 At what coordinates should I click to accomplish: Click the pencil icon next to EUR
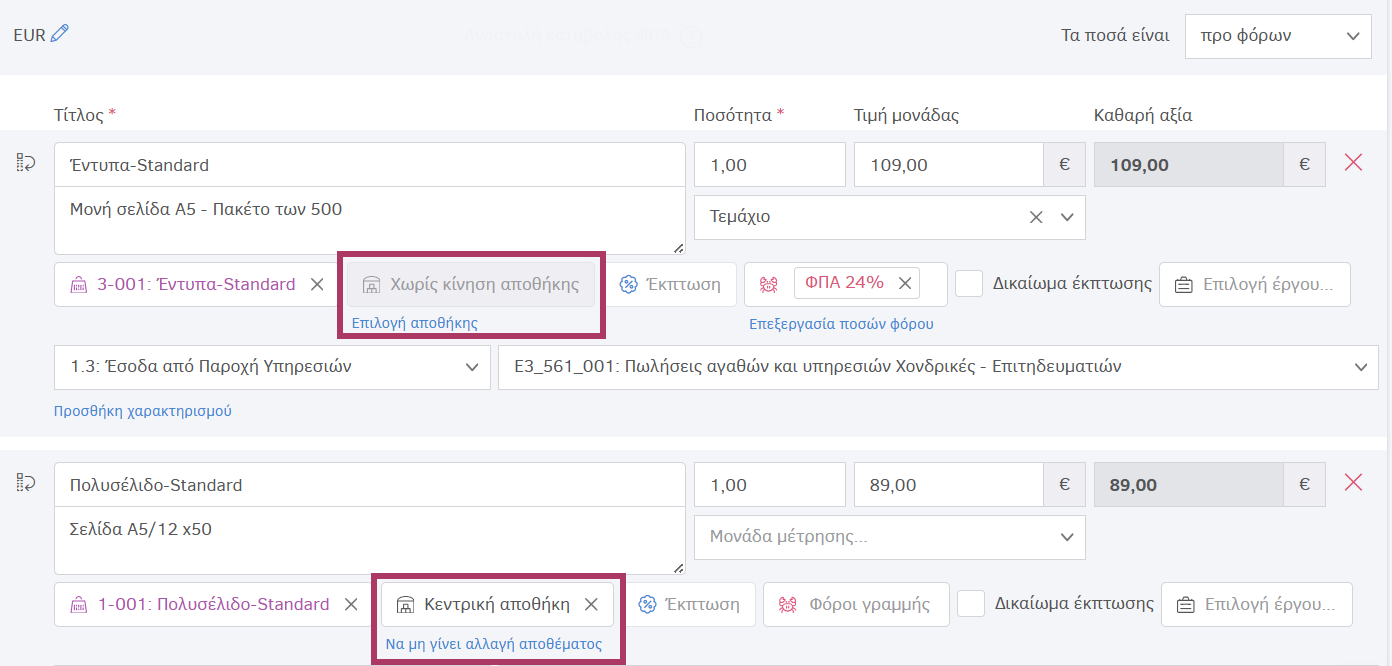(60, 33)
